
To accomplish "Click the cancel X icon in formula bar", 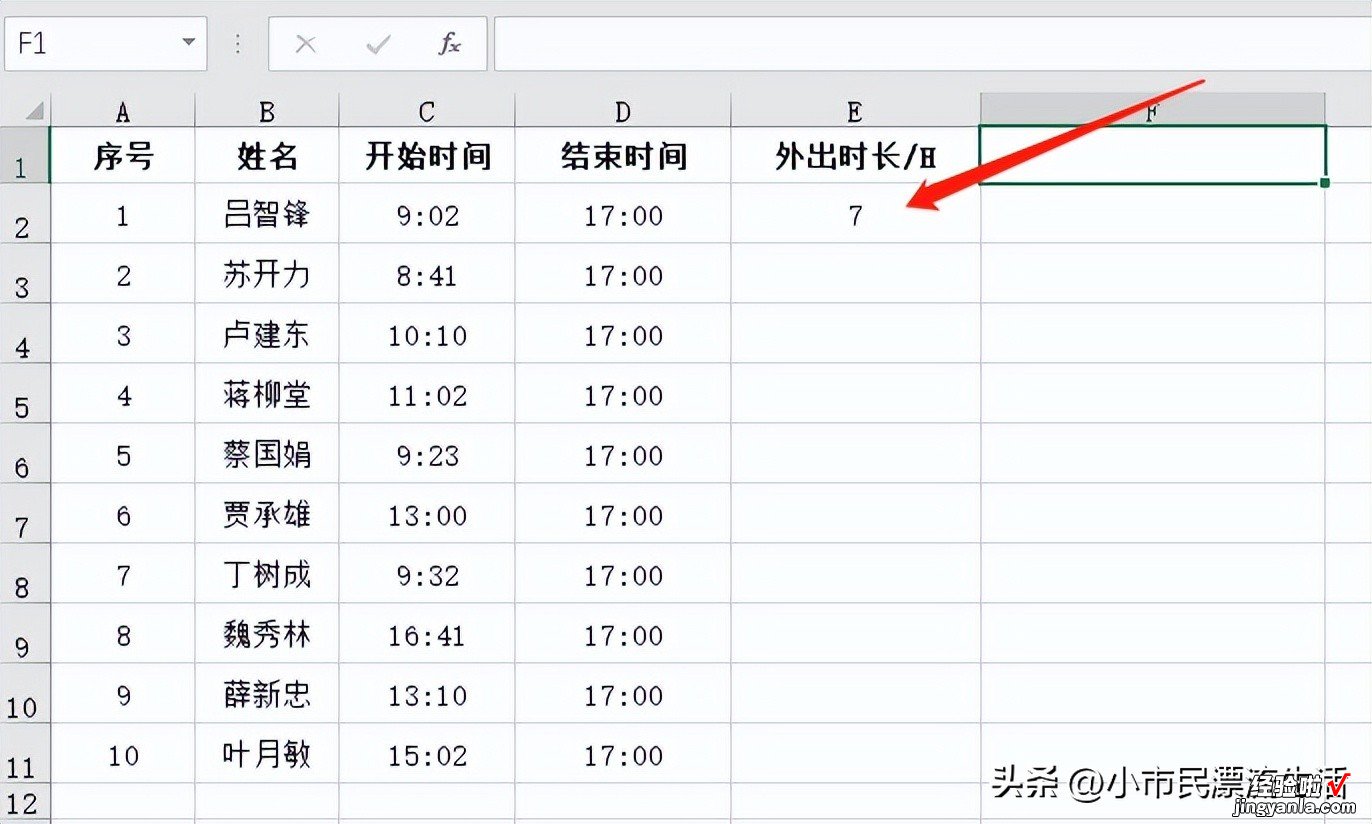I will click(x=306, y=44).
